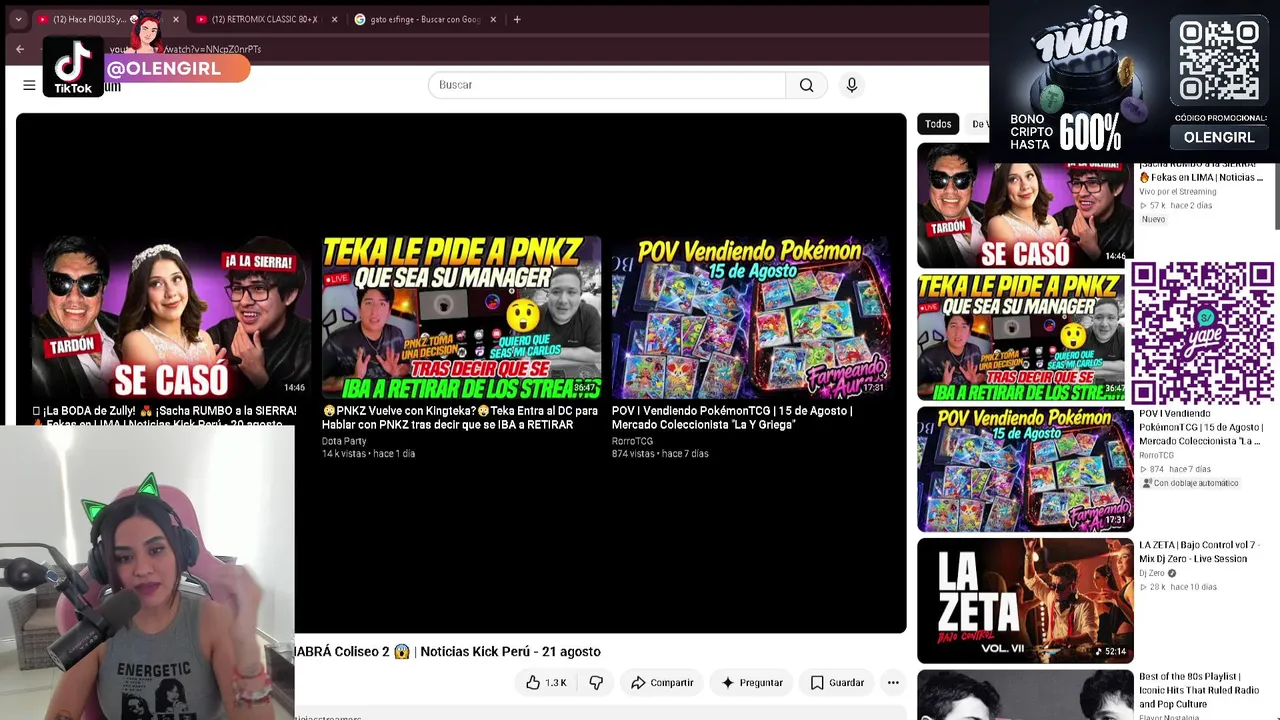The width and height of the screenshot is (1280, 720).
Task: Open LA ZETA Bajo Control thumbnail
Action: pyautogui.click(x=1025, y=601)
